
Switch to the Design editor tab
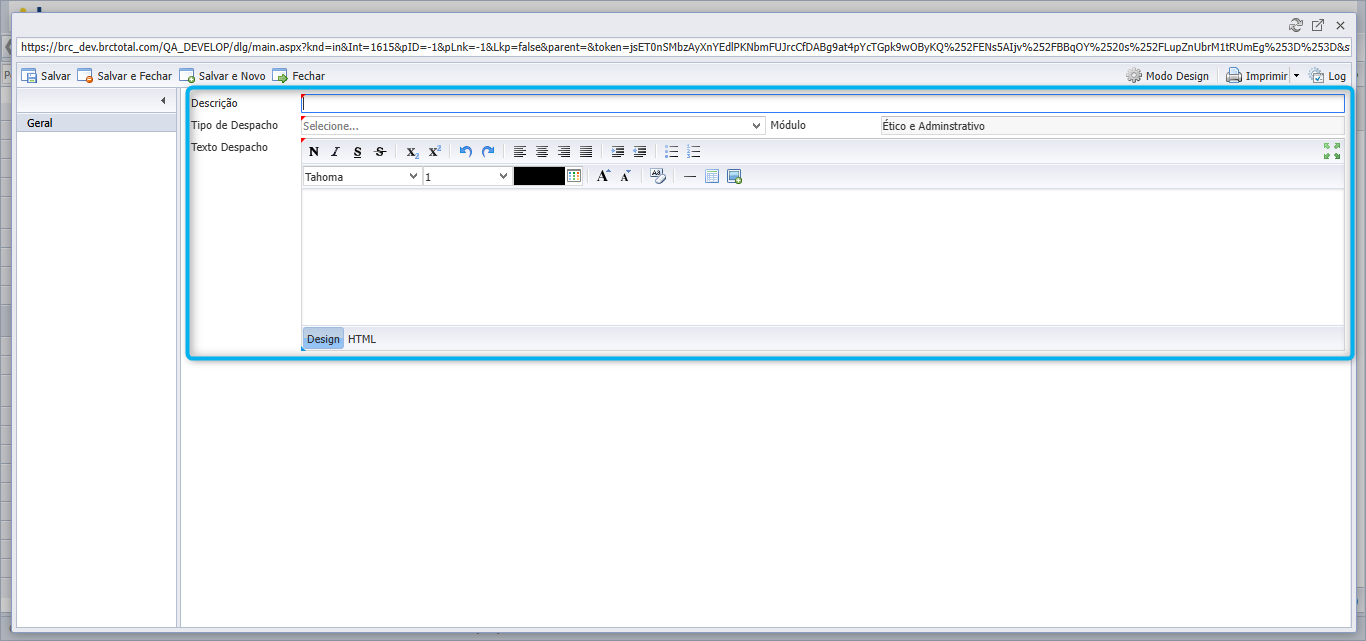tap(323, 339)
